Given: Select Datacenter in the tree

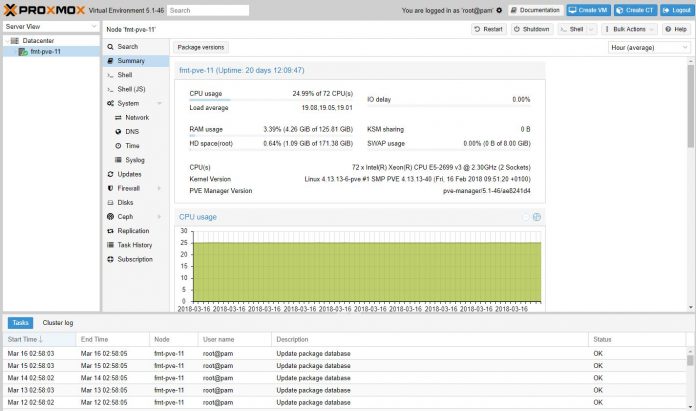Looking at the screenshot, I should [x=38, y=40].
